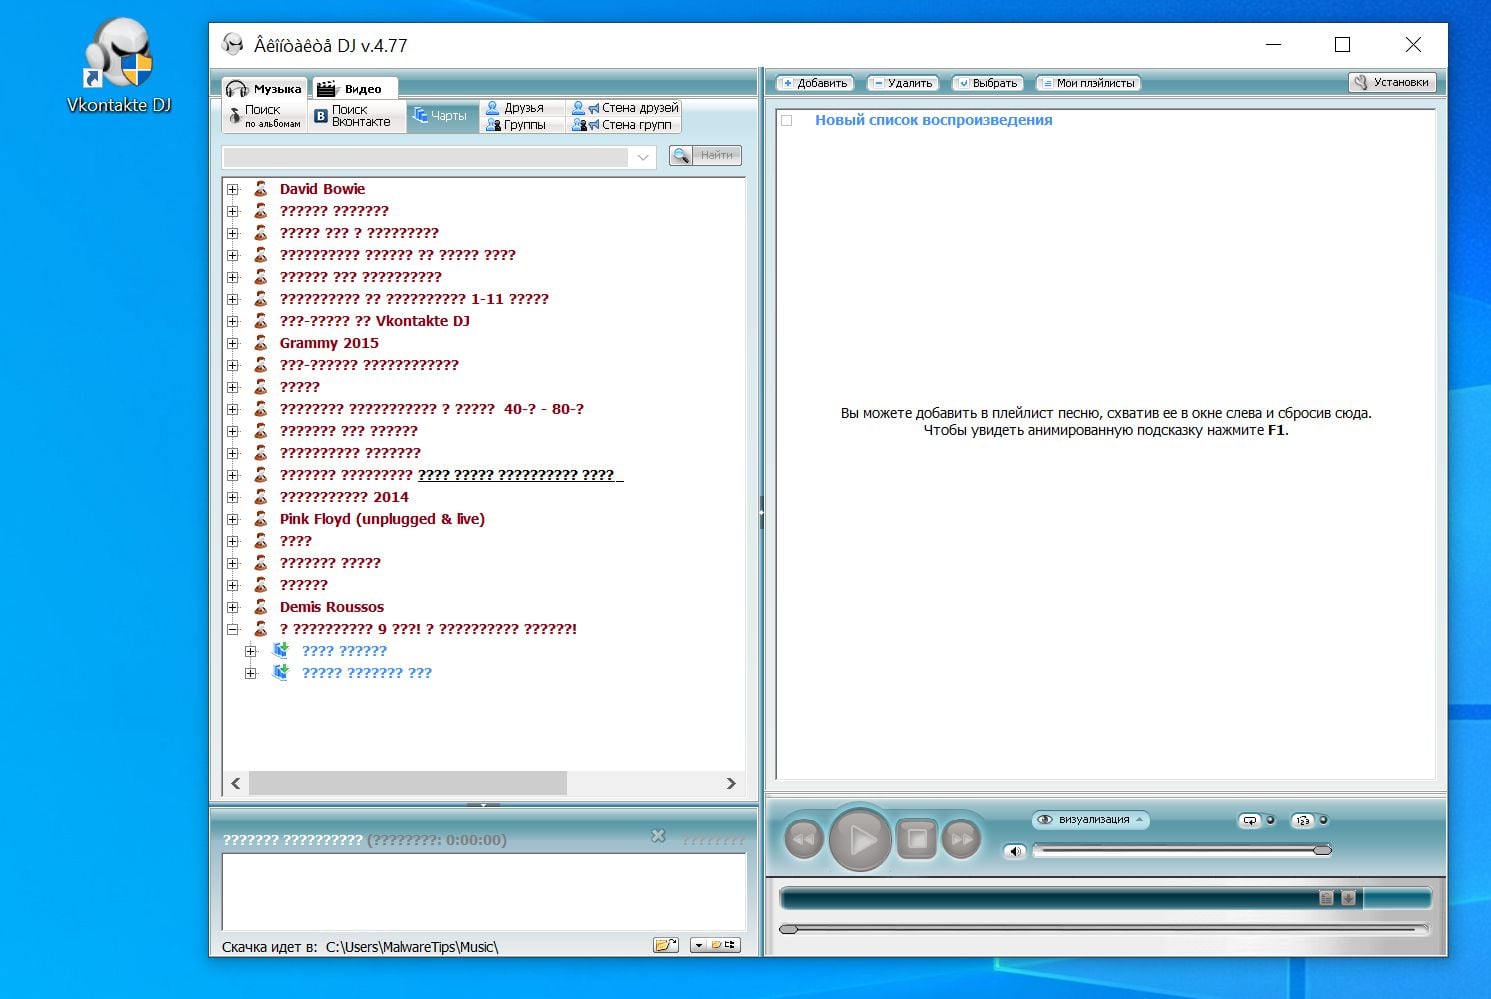Select the Поиск Вконтакте tab

356,116
